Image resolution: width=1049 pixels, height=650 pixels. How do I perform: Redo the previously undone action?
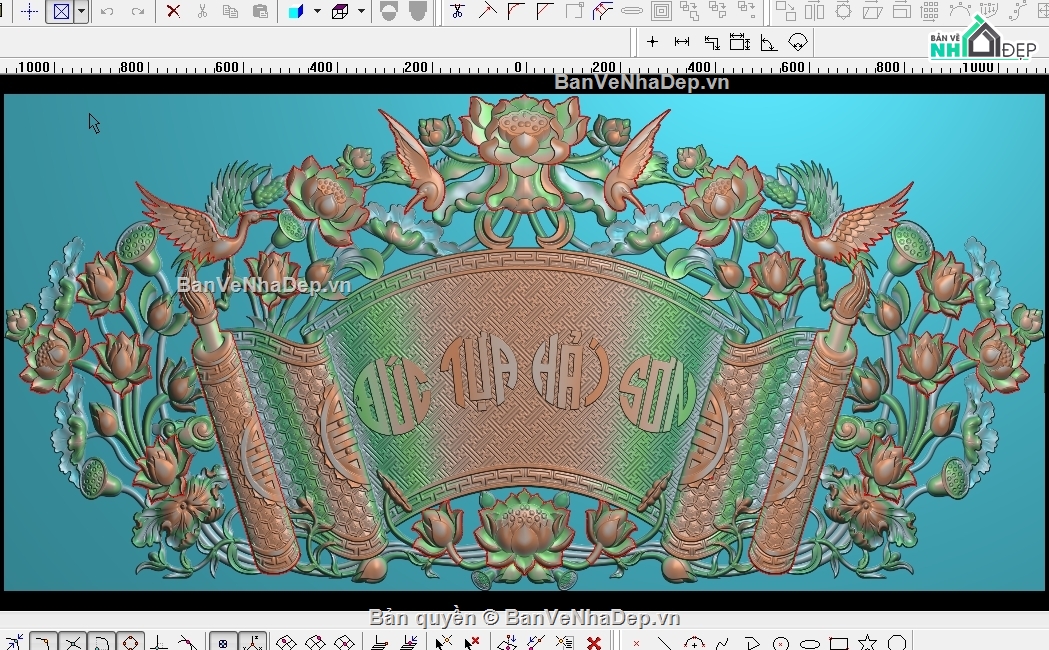click(x=139, y=13)
